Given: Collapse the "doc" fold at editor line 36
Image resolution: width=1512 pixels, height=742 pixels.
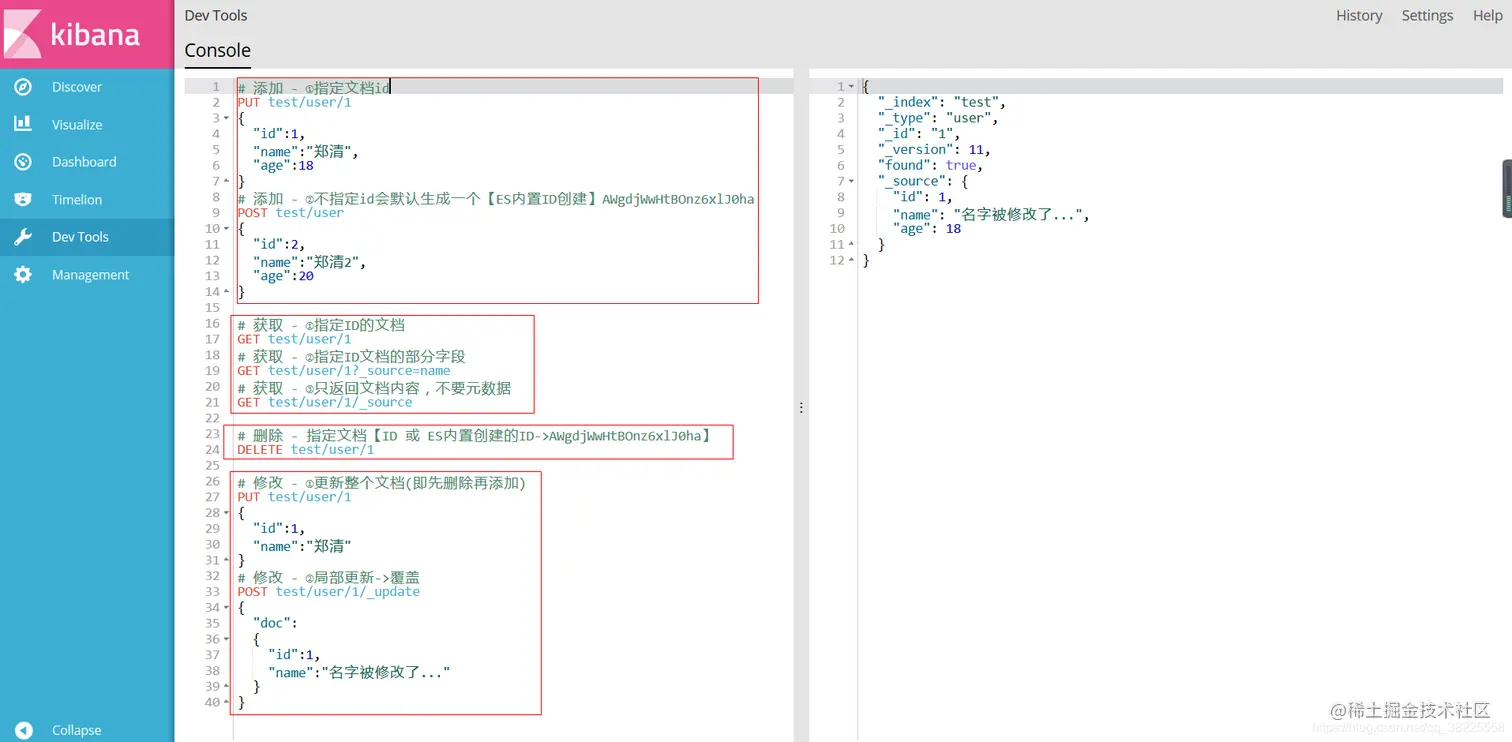Looking at the screenshot, I should tap(227, 639).
